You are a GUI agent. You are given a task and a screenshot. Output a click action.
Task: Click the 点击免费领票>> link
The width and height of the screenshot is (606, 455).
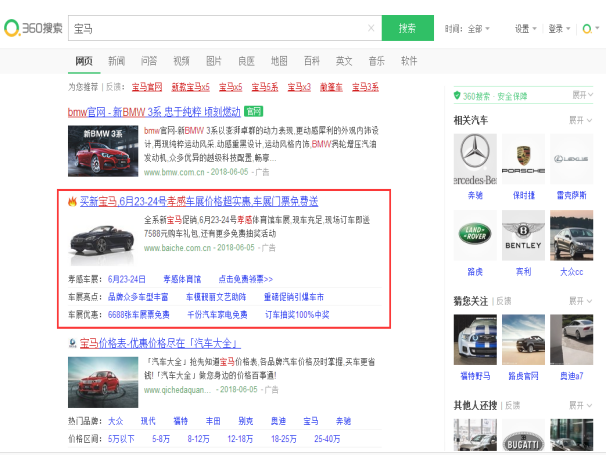pyautogui.click(x=245, y=279)
